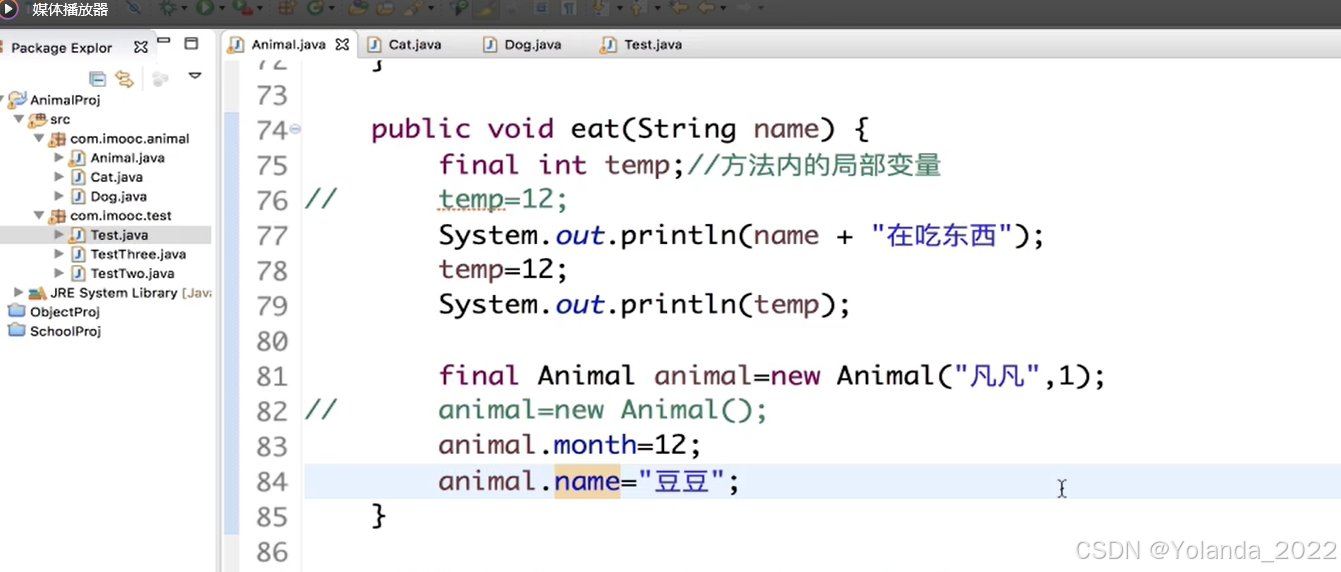Screen dimensions: 1341x572
Task: Open the Debug dropdown arrow in toolbar
Action: (183, 10)
